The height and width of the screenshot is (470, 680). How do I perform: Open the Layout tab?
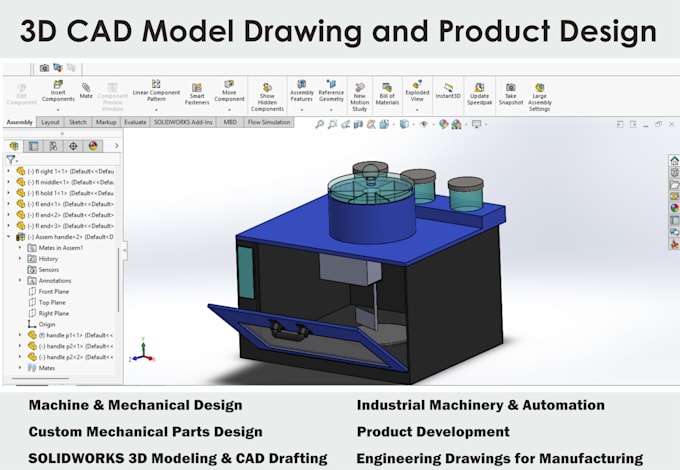point(50,122)
